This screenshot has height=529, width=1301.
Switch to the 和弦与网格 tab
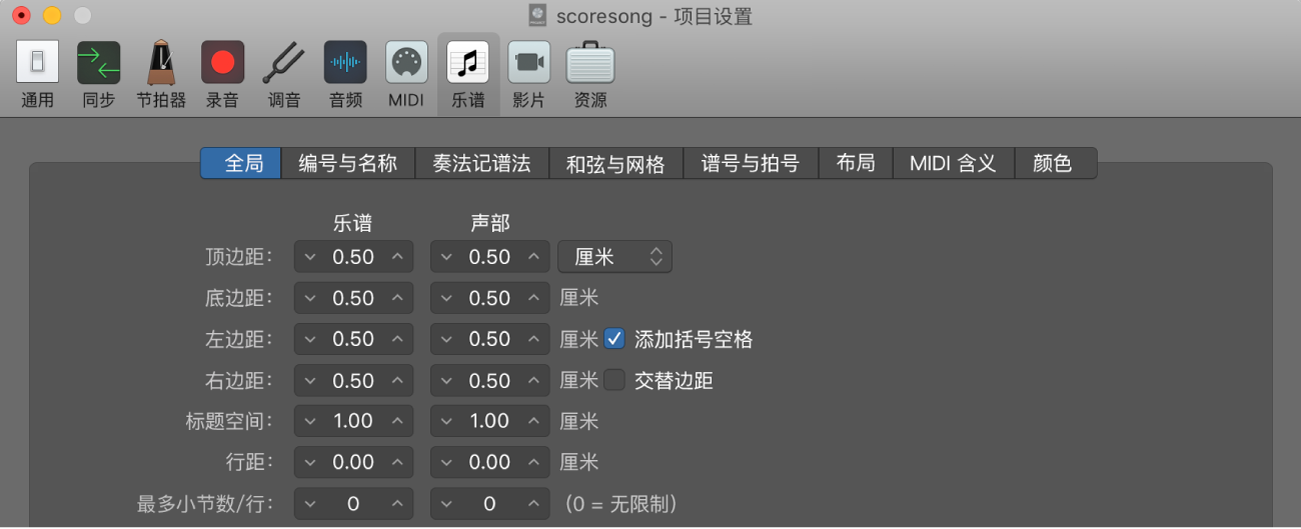616,163
